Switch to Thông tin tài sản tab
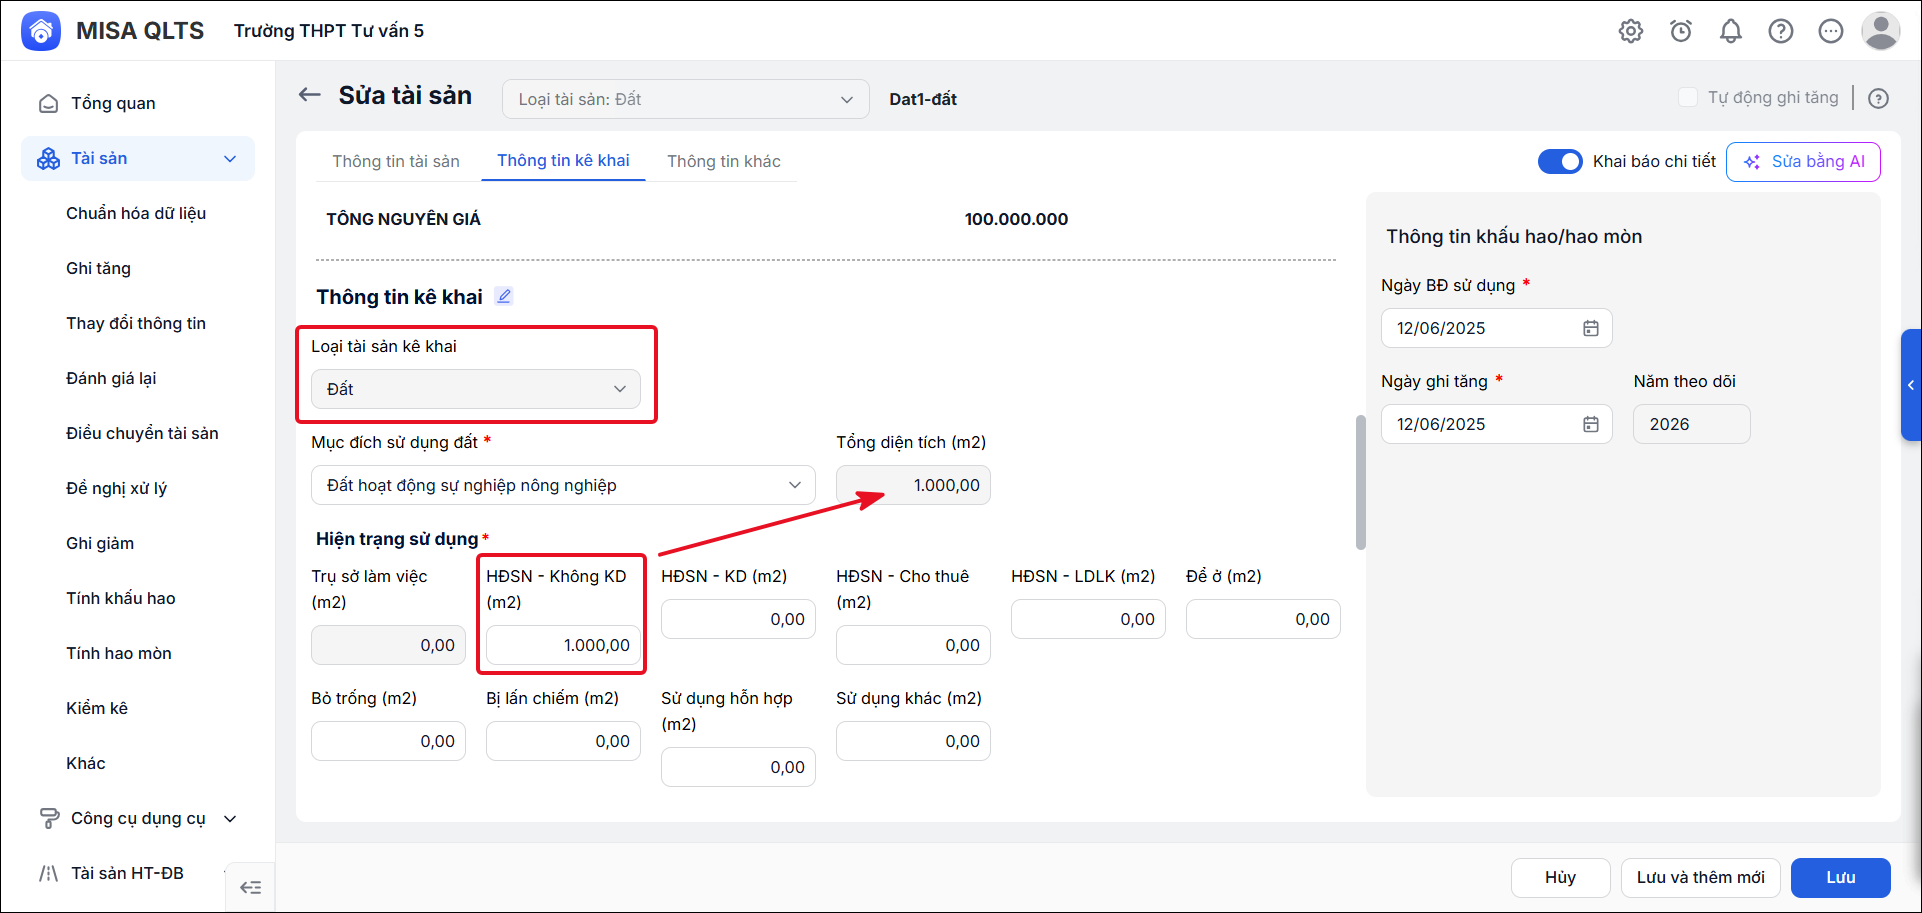 396,161
